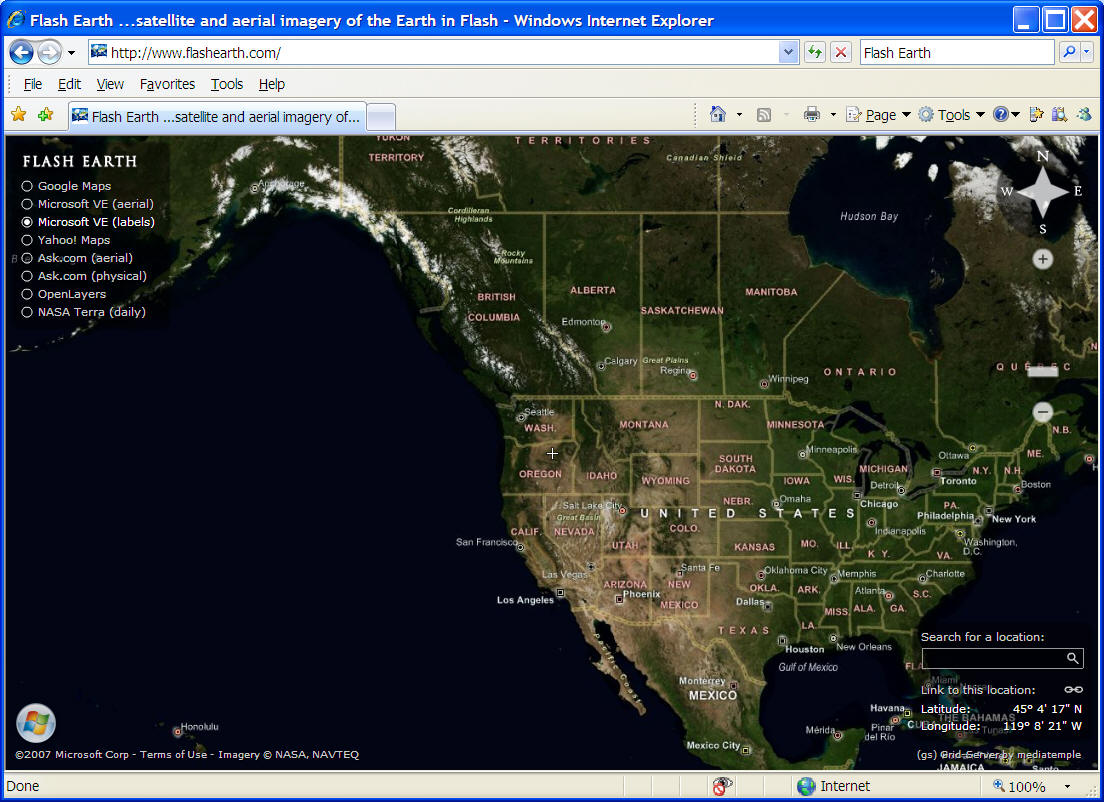Open the Edit menu
Viewport: 1104px width, 802px height.
(69, 84)
